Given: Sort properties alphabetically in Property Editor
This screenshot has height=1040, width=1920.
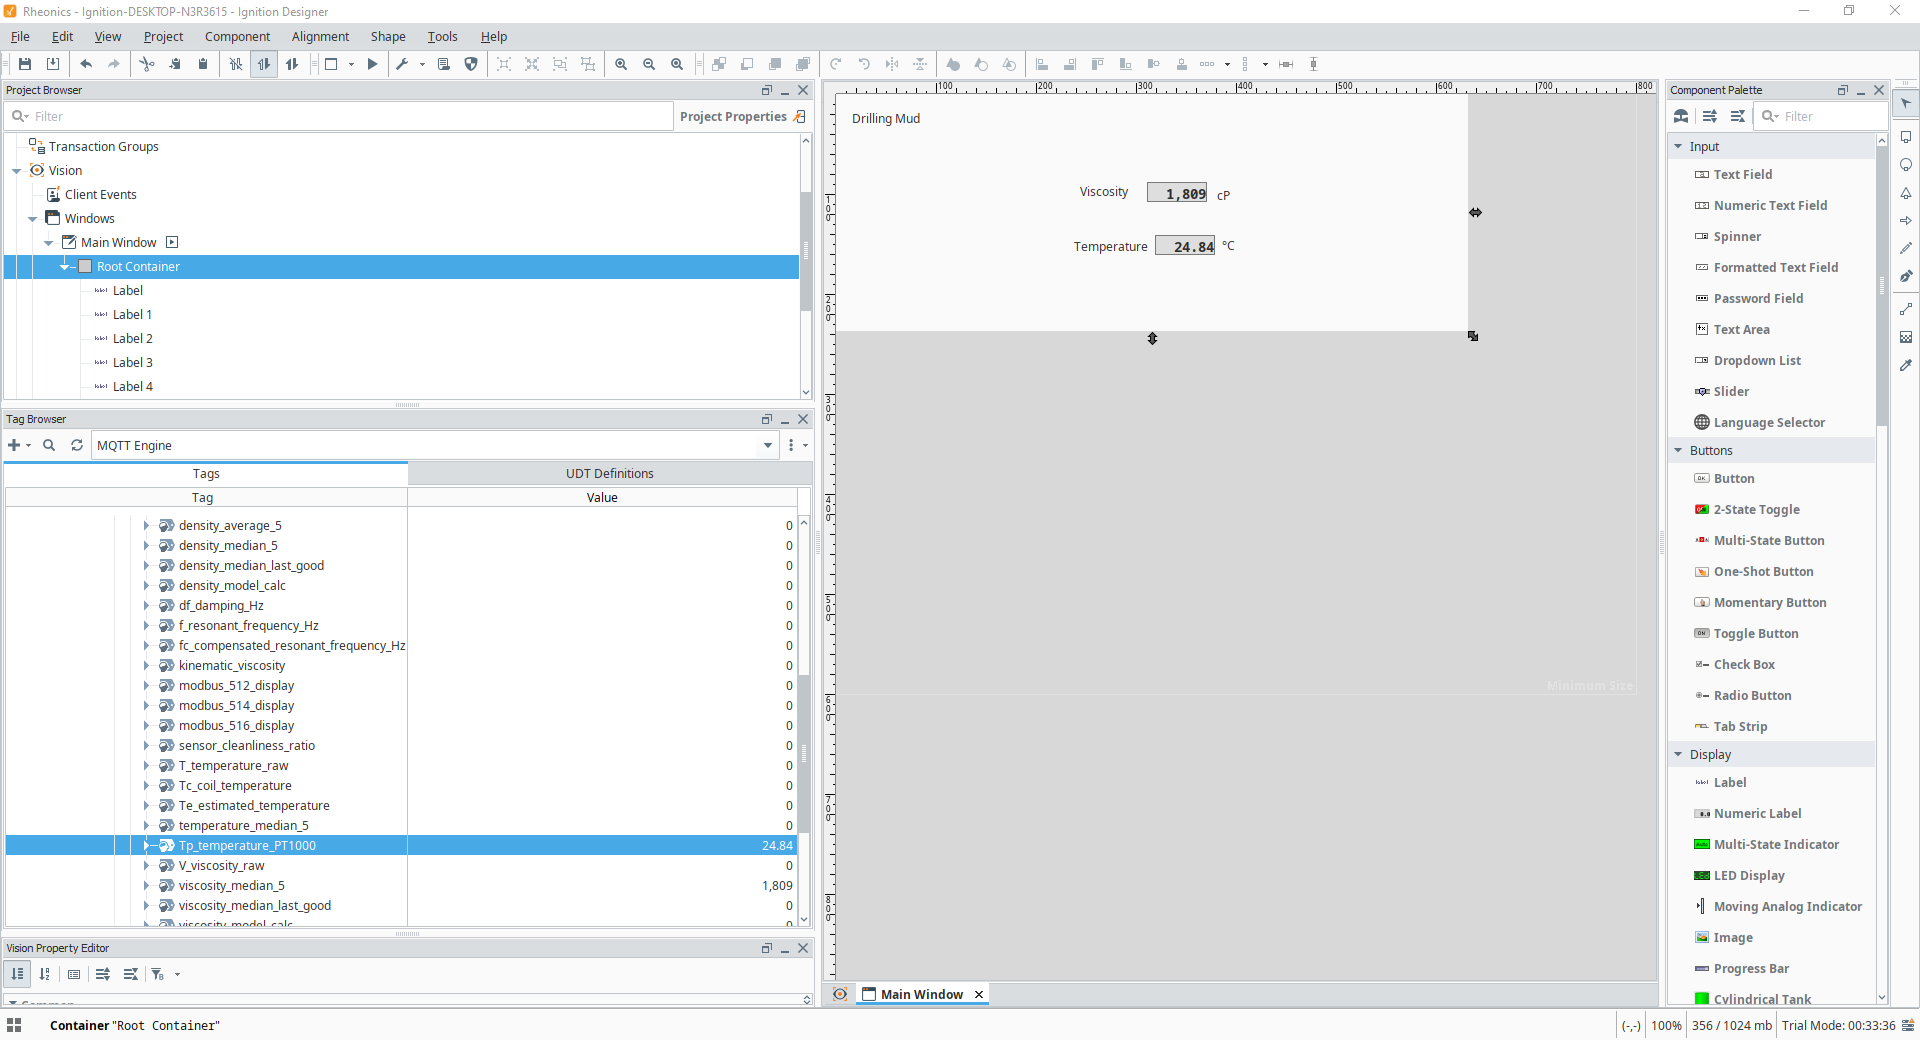Looking at the screenshot, I should click(45, 974).
